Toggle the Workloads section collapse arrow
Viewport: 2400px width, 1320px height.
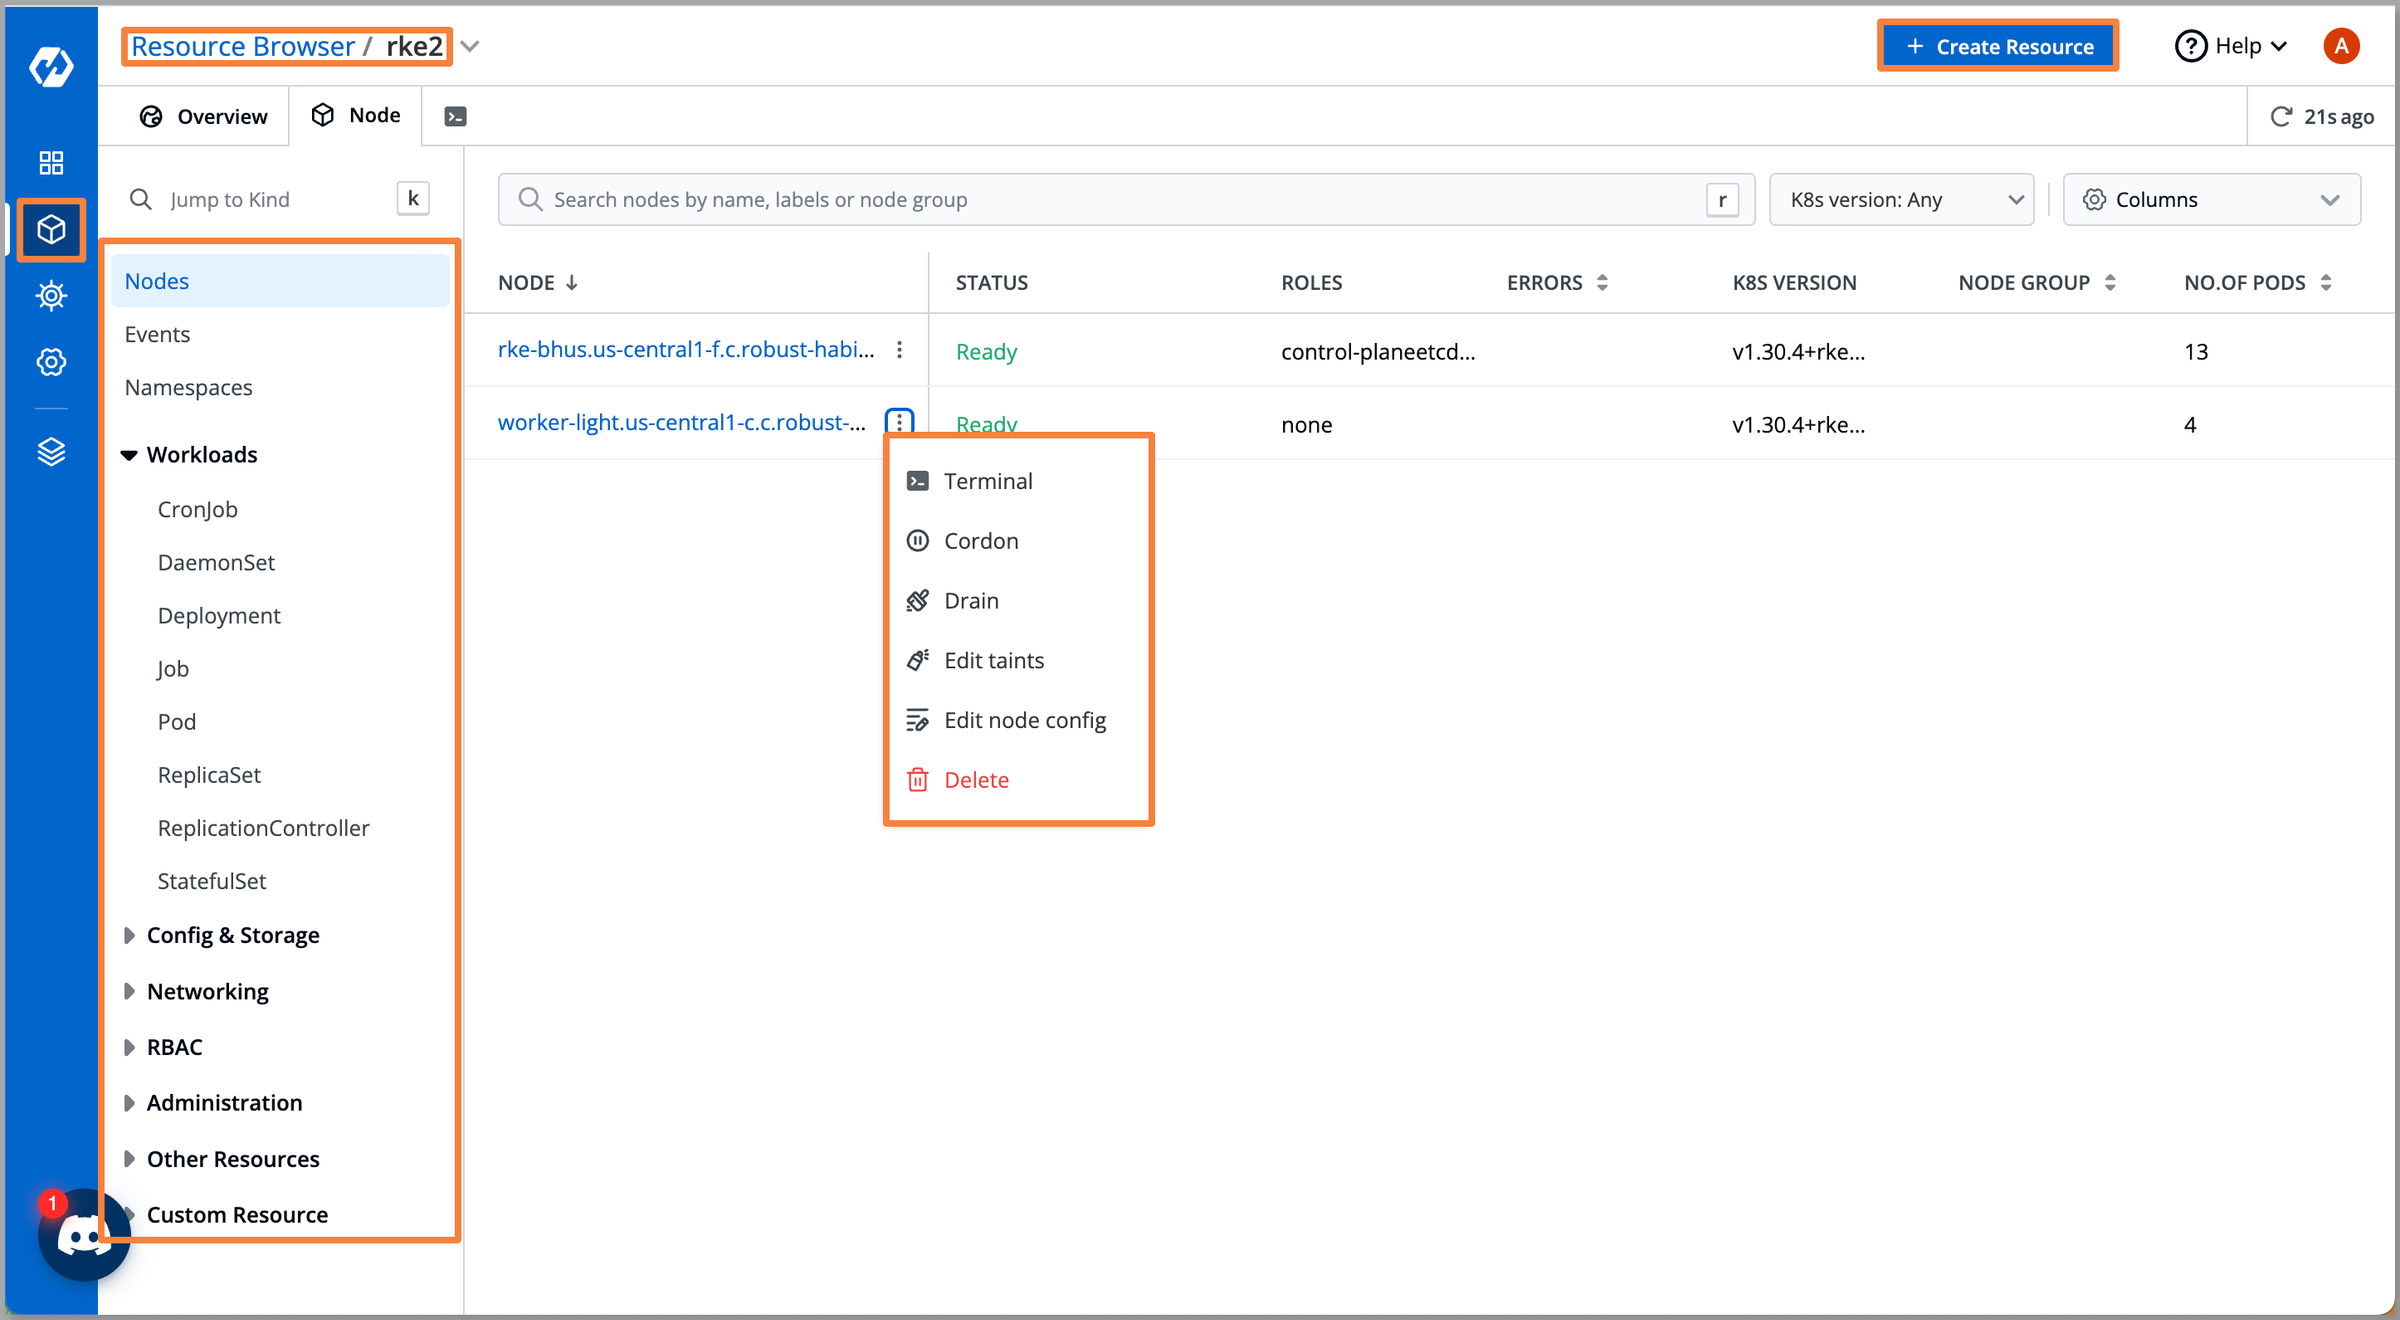[129, 454]
